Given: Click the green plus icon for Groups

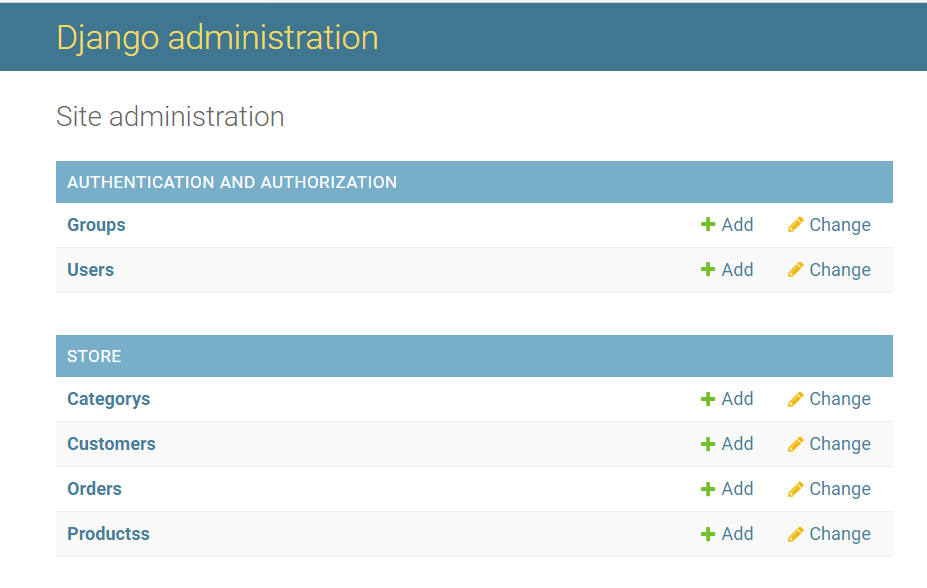Looking at the screenshot, I should [x=708, y=225].
